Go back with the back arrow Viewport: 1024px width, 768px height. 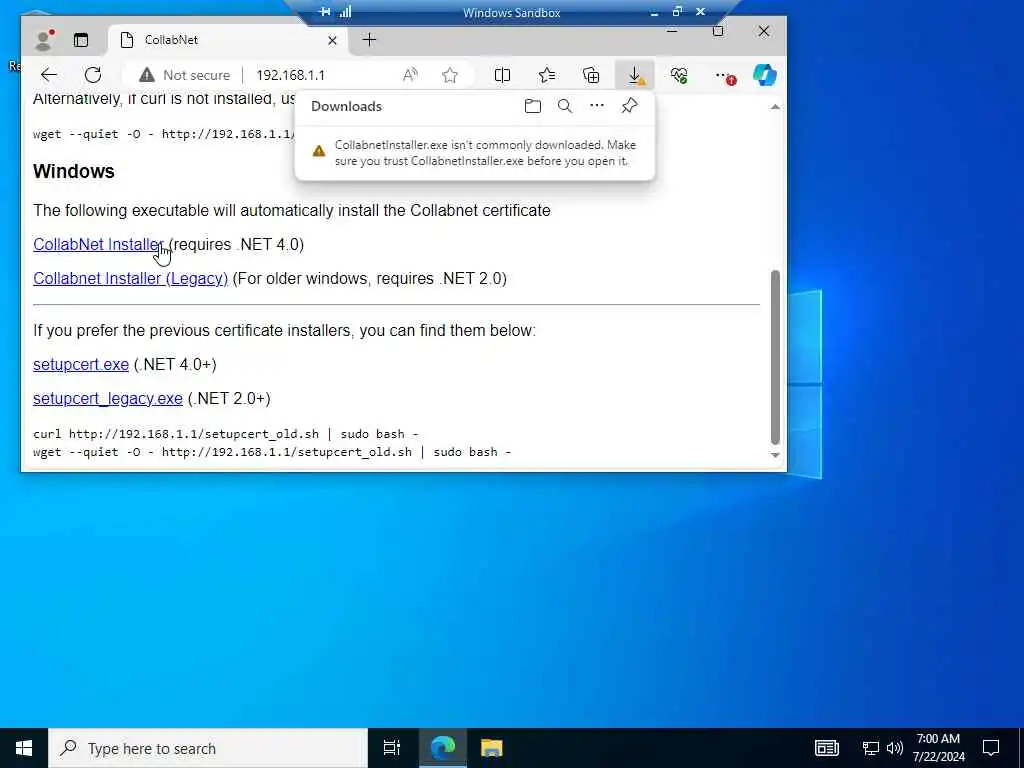click(49, 75)
